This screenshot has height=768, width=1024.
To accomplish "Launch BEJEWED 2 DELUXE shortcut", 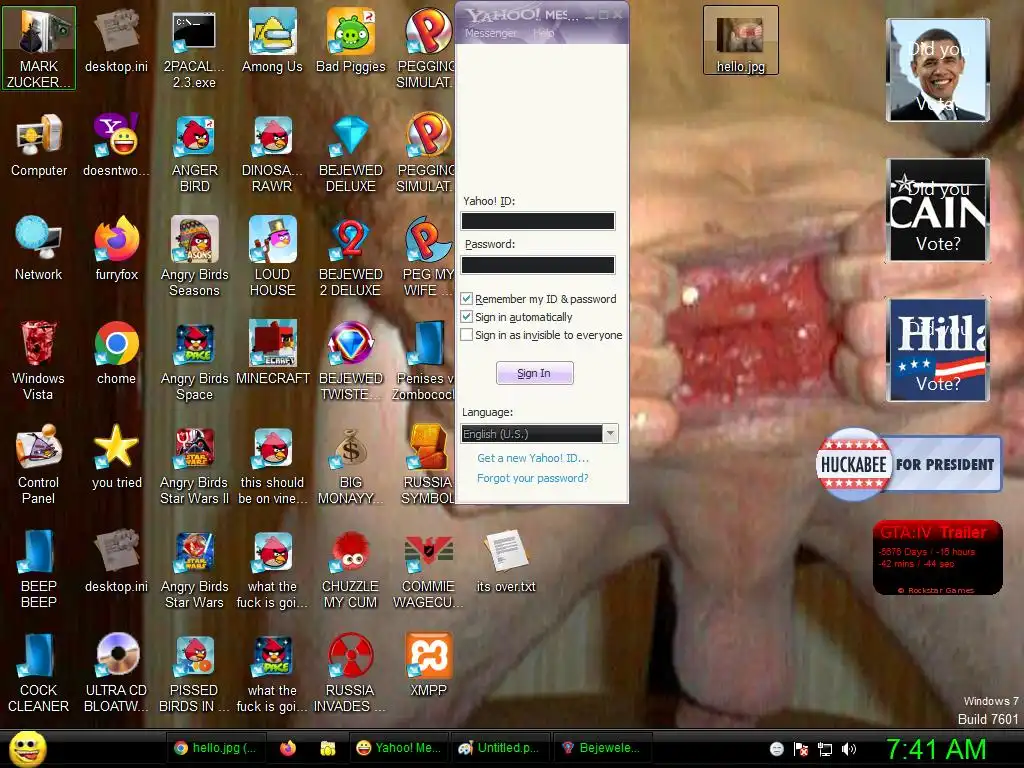I will [351, 257].
